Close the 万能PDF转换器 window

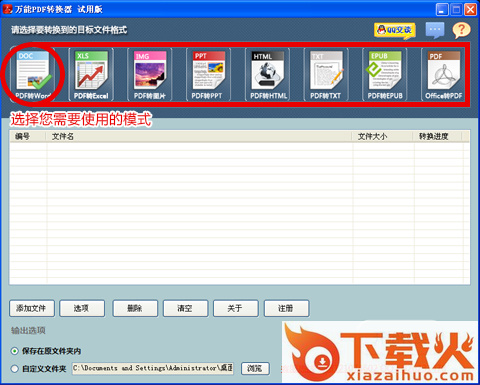coord(471,9)
